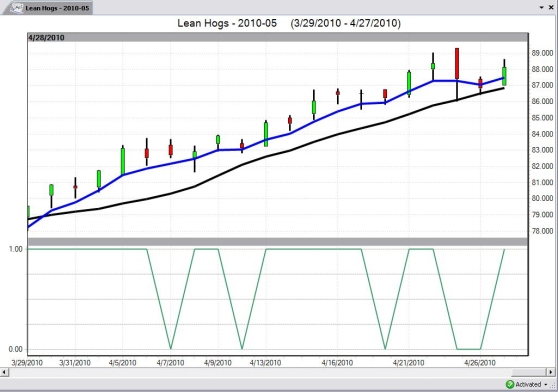This screenshot has width=558, height=392.
Task: Click the tall red candlestick near 4/23
Action: coord(457,64)
